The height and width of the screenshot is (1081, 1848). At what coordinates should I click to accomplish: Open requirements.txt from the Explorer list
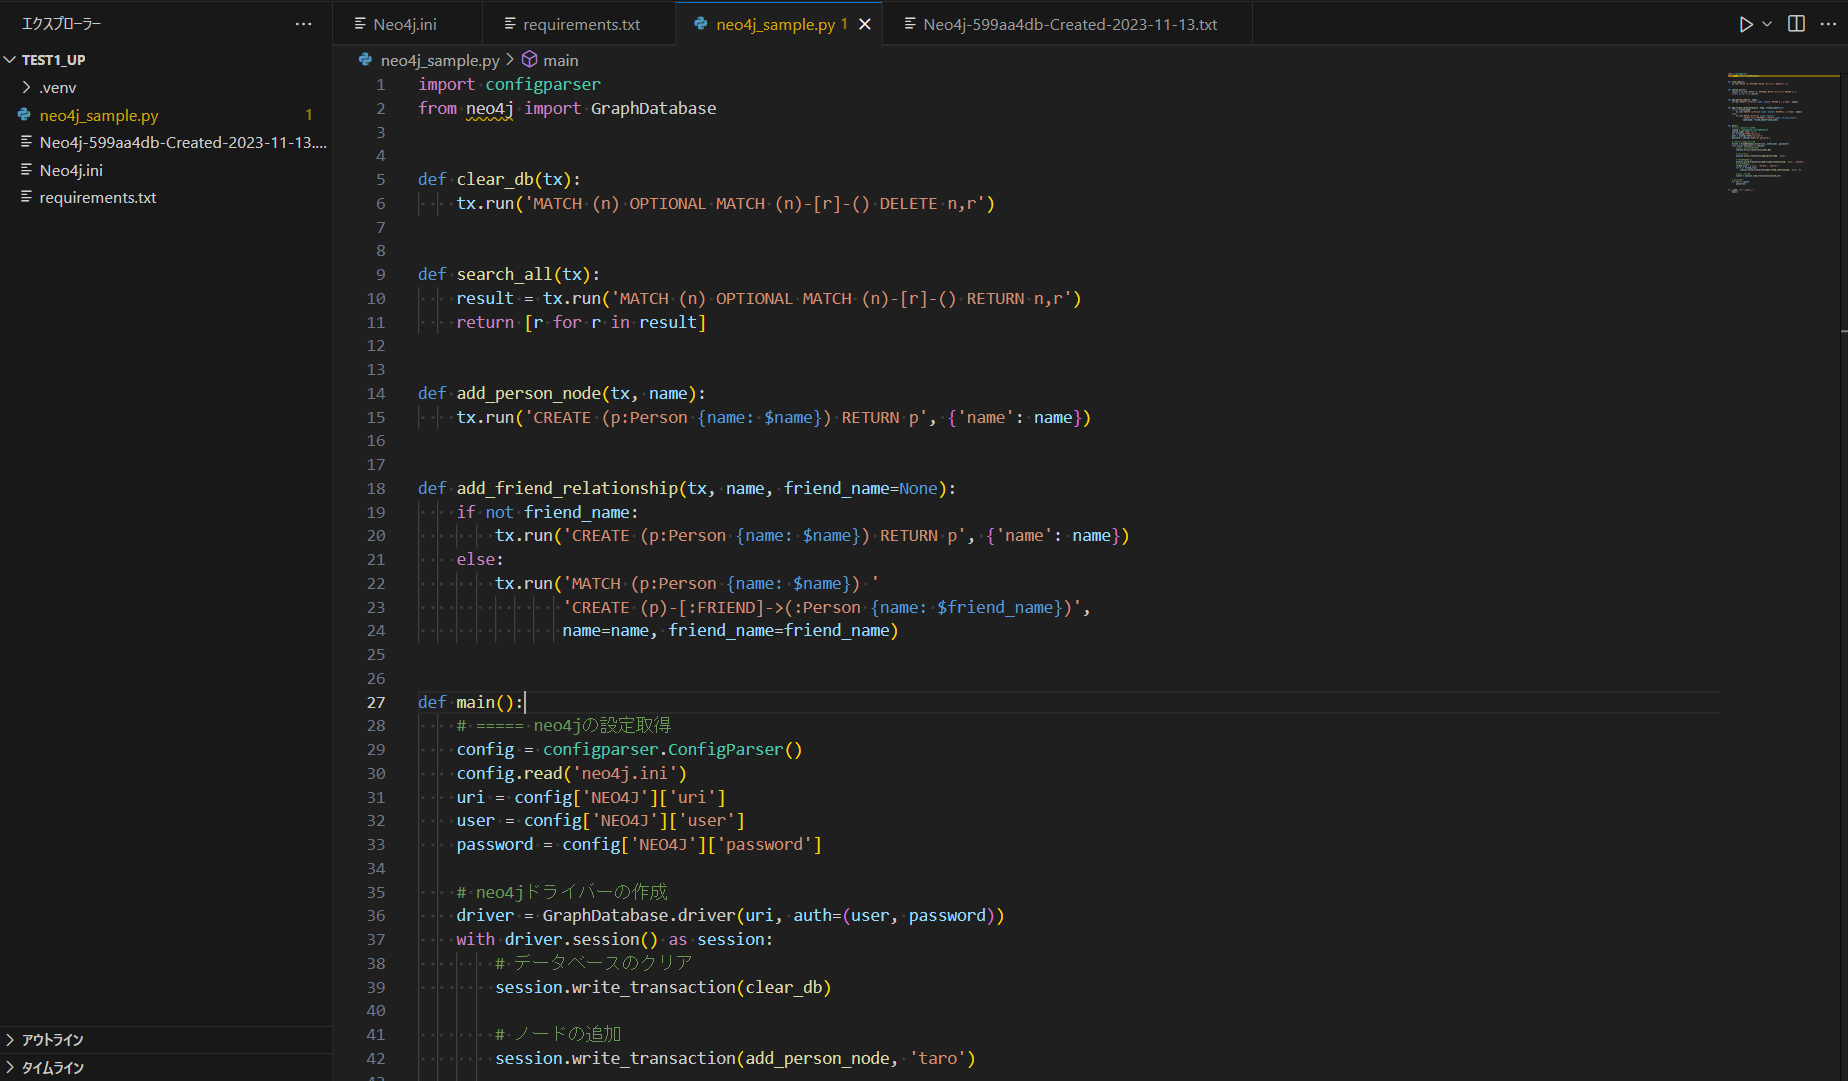(97, 197)
